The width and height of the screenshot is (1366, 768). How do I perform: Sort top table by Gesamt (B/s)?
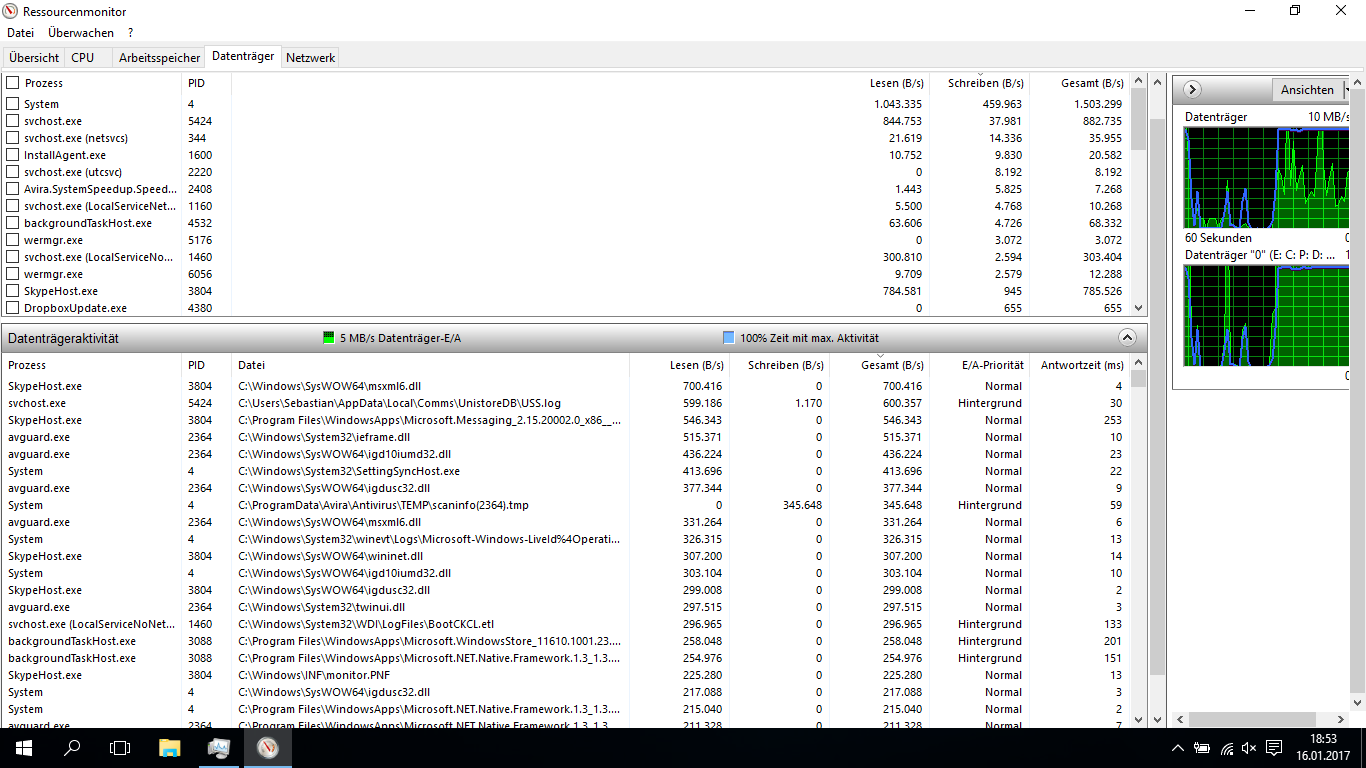pyautogui.click(x=1079, y=83)
